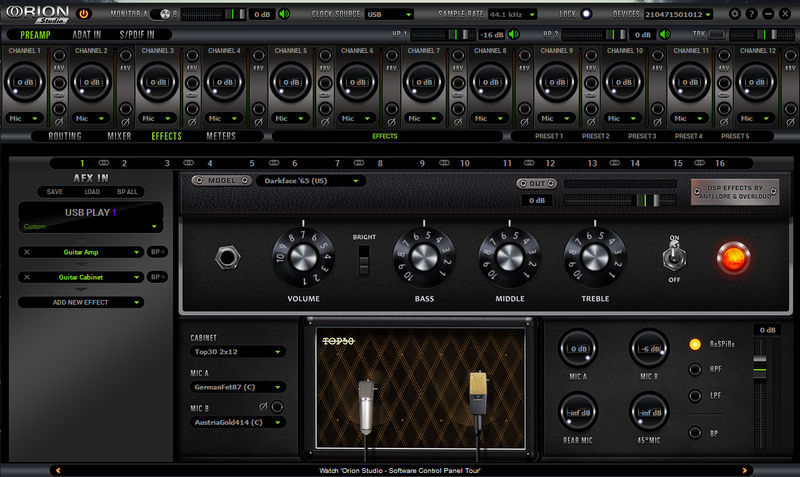Viewport: 800px width, 477px height.
Task: Open the help question mark icon
Action: point(751,14)
